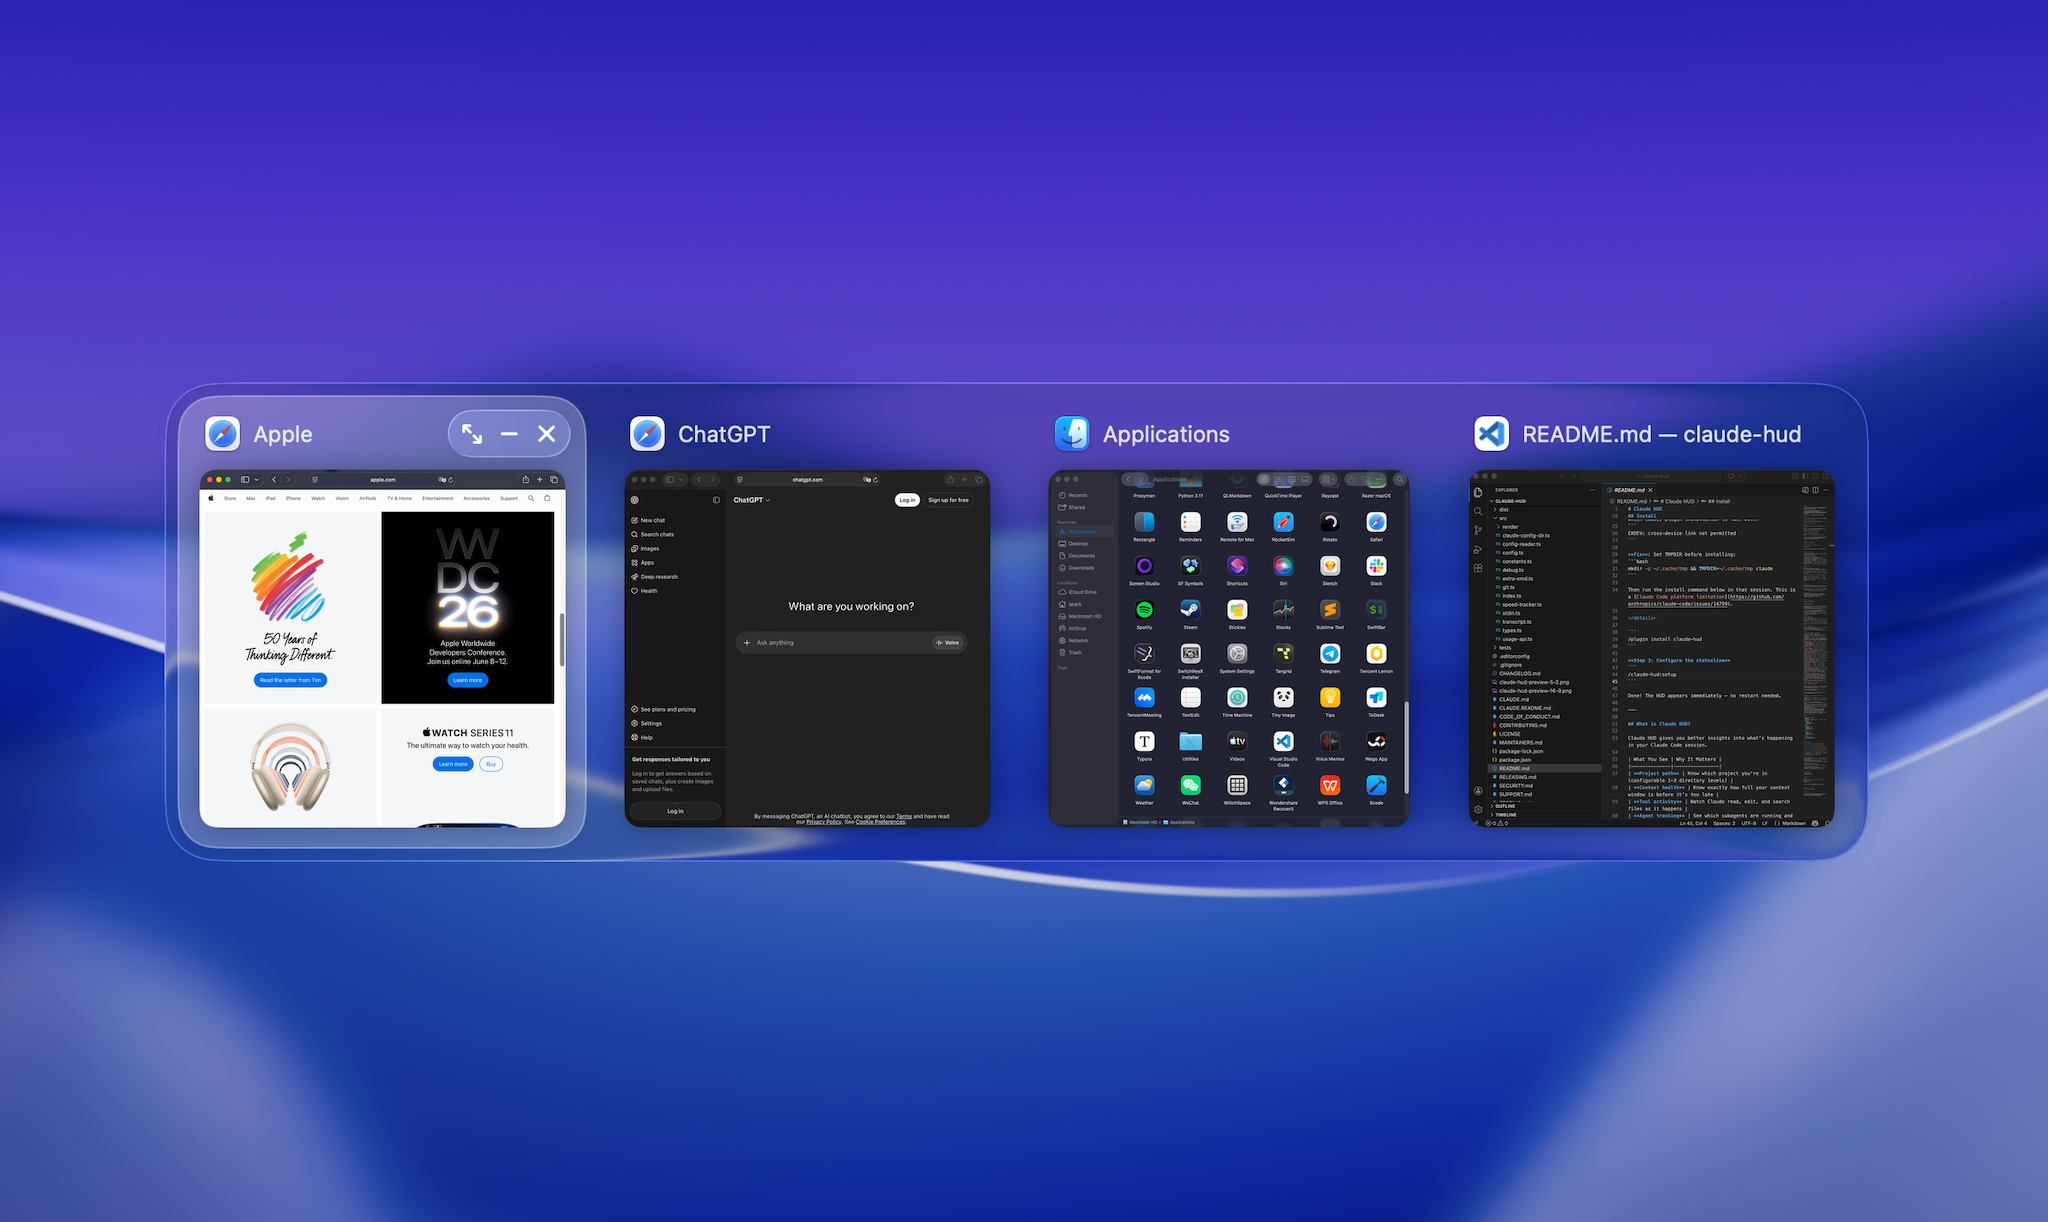
Task: Expand the TIMELINE section in VS Code
Action: [x=1504, y=815]
